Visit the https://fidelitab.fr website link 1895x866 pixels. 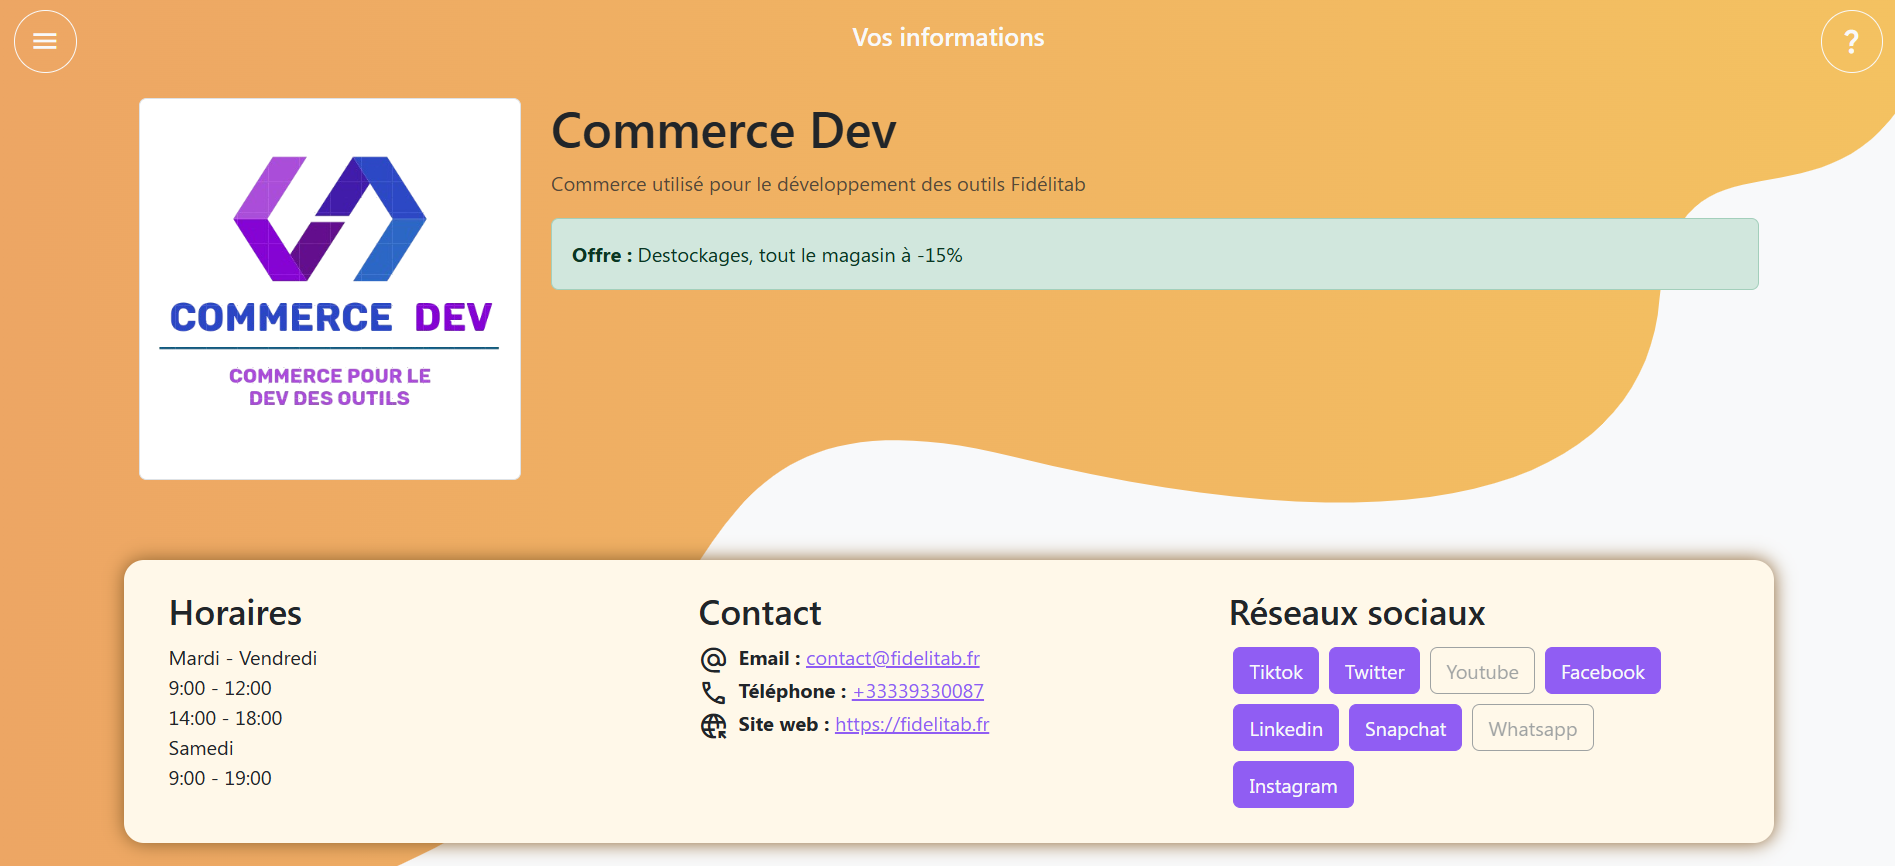click(911, 725)
